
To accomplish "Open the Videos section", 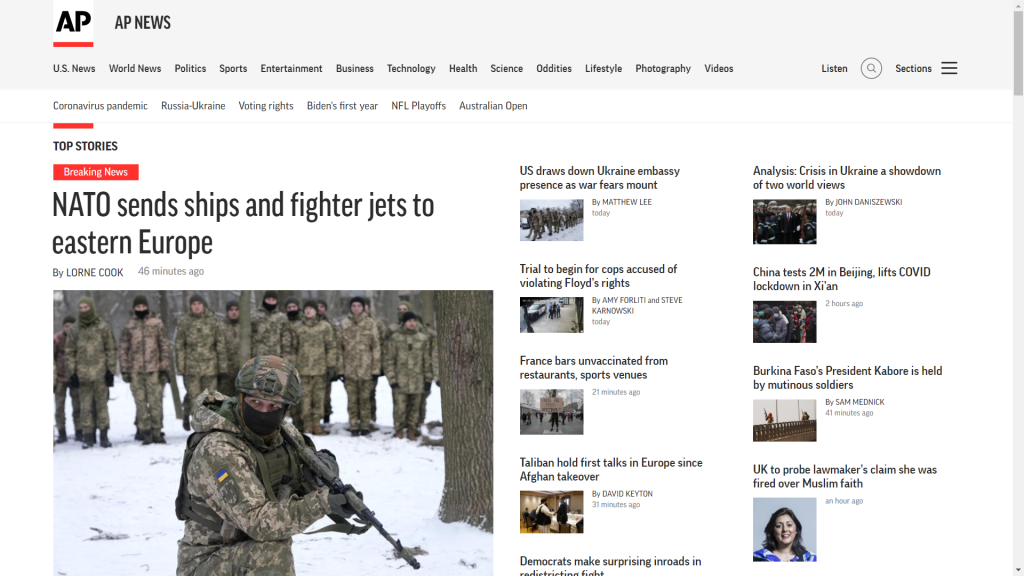I will [x=718, y=68].
